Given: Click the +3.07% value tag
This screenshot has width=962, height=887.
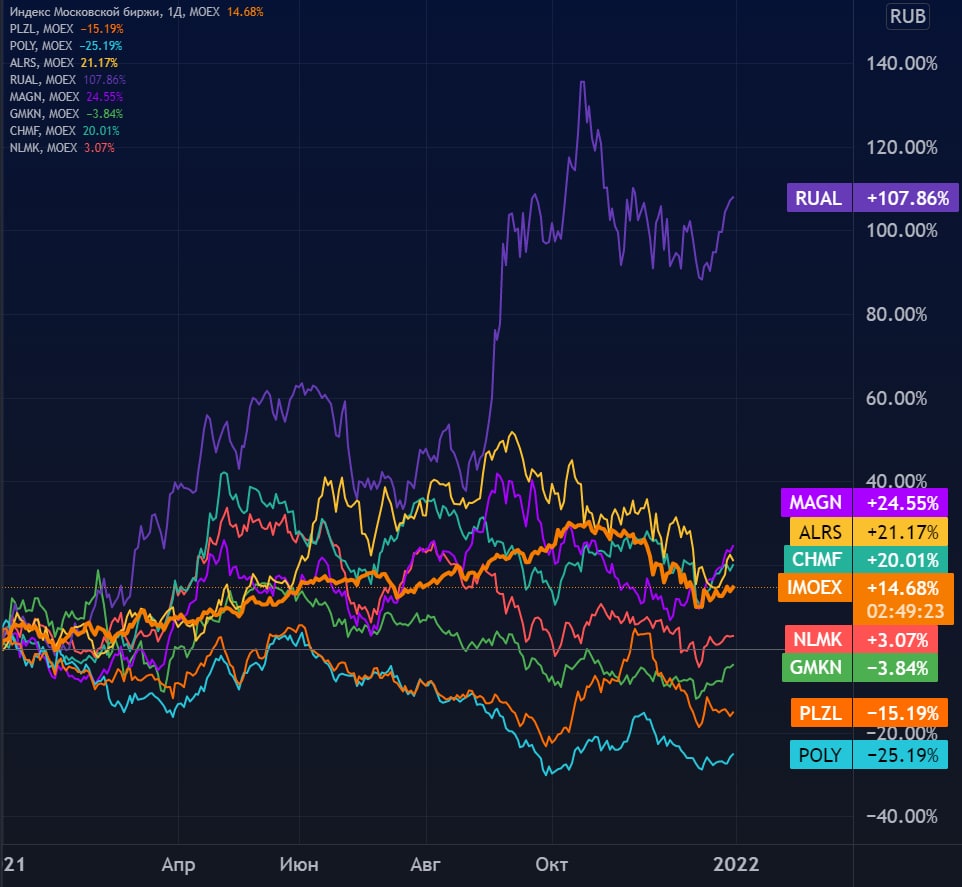Looking at the screenshot, I should (896, 639).
